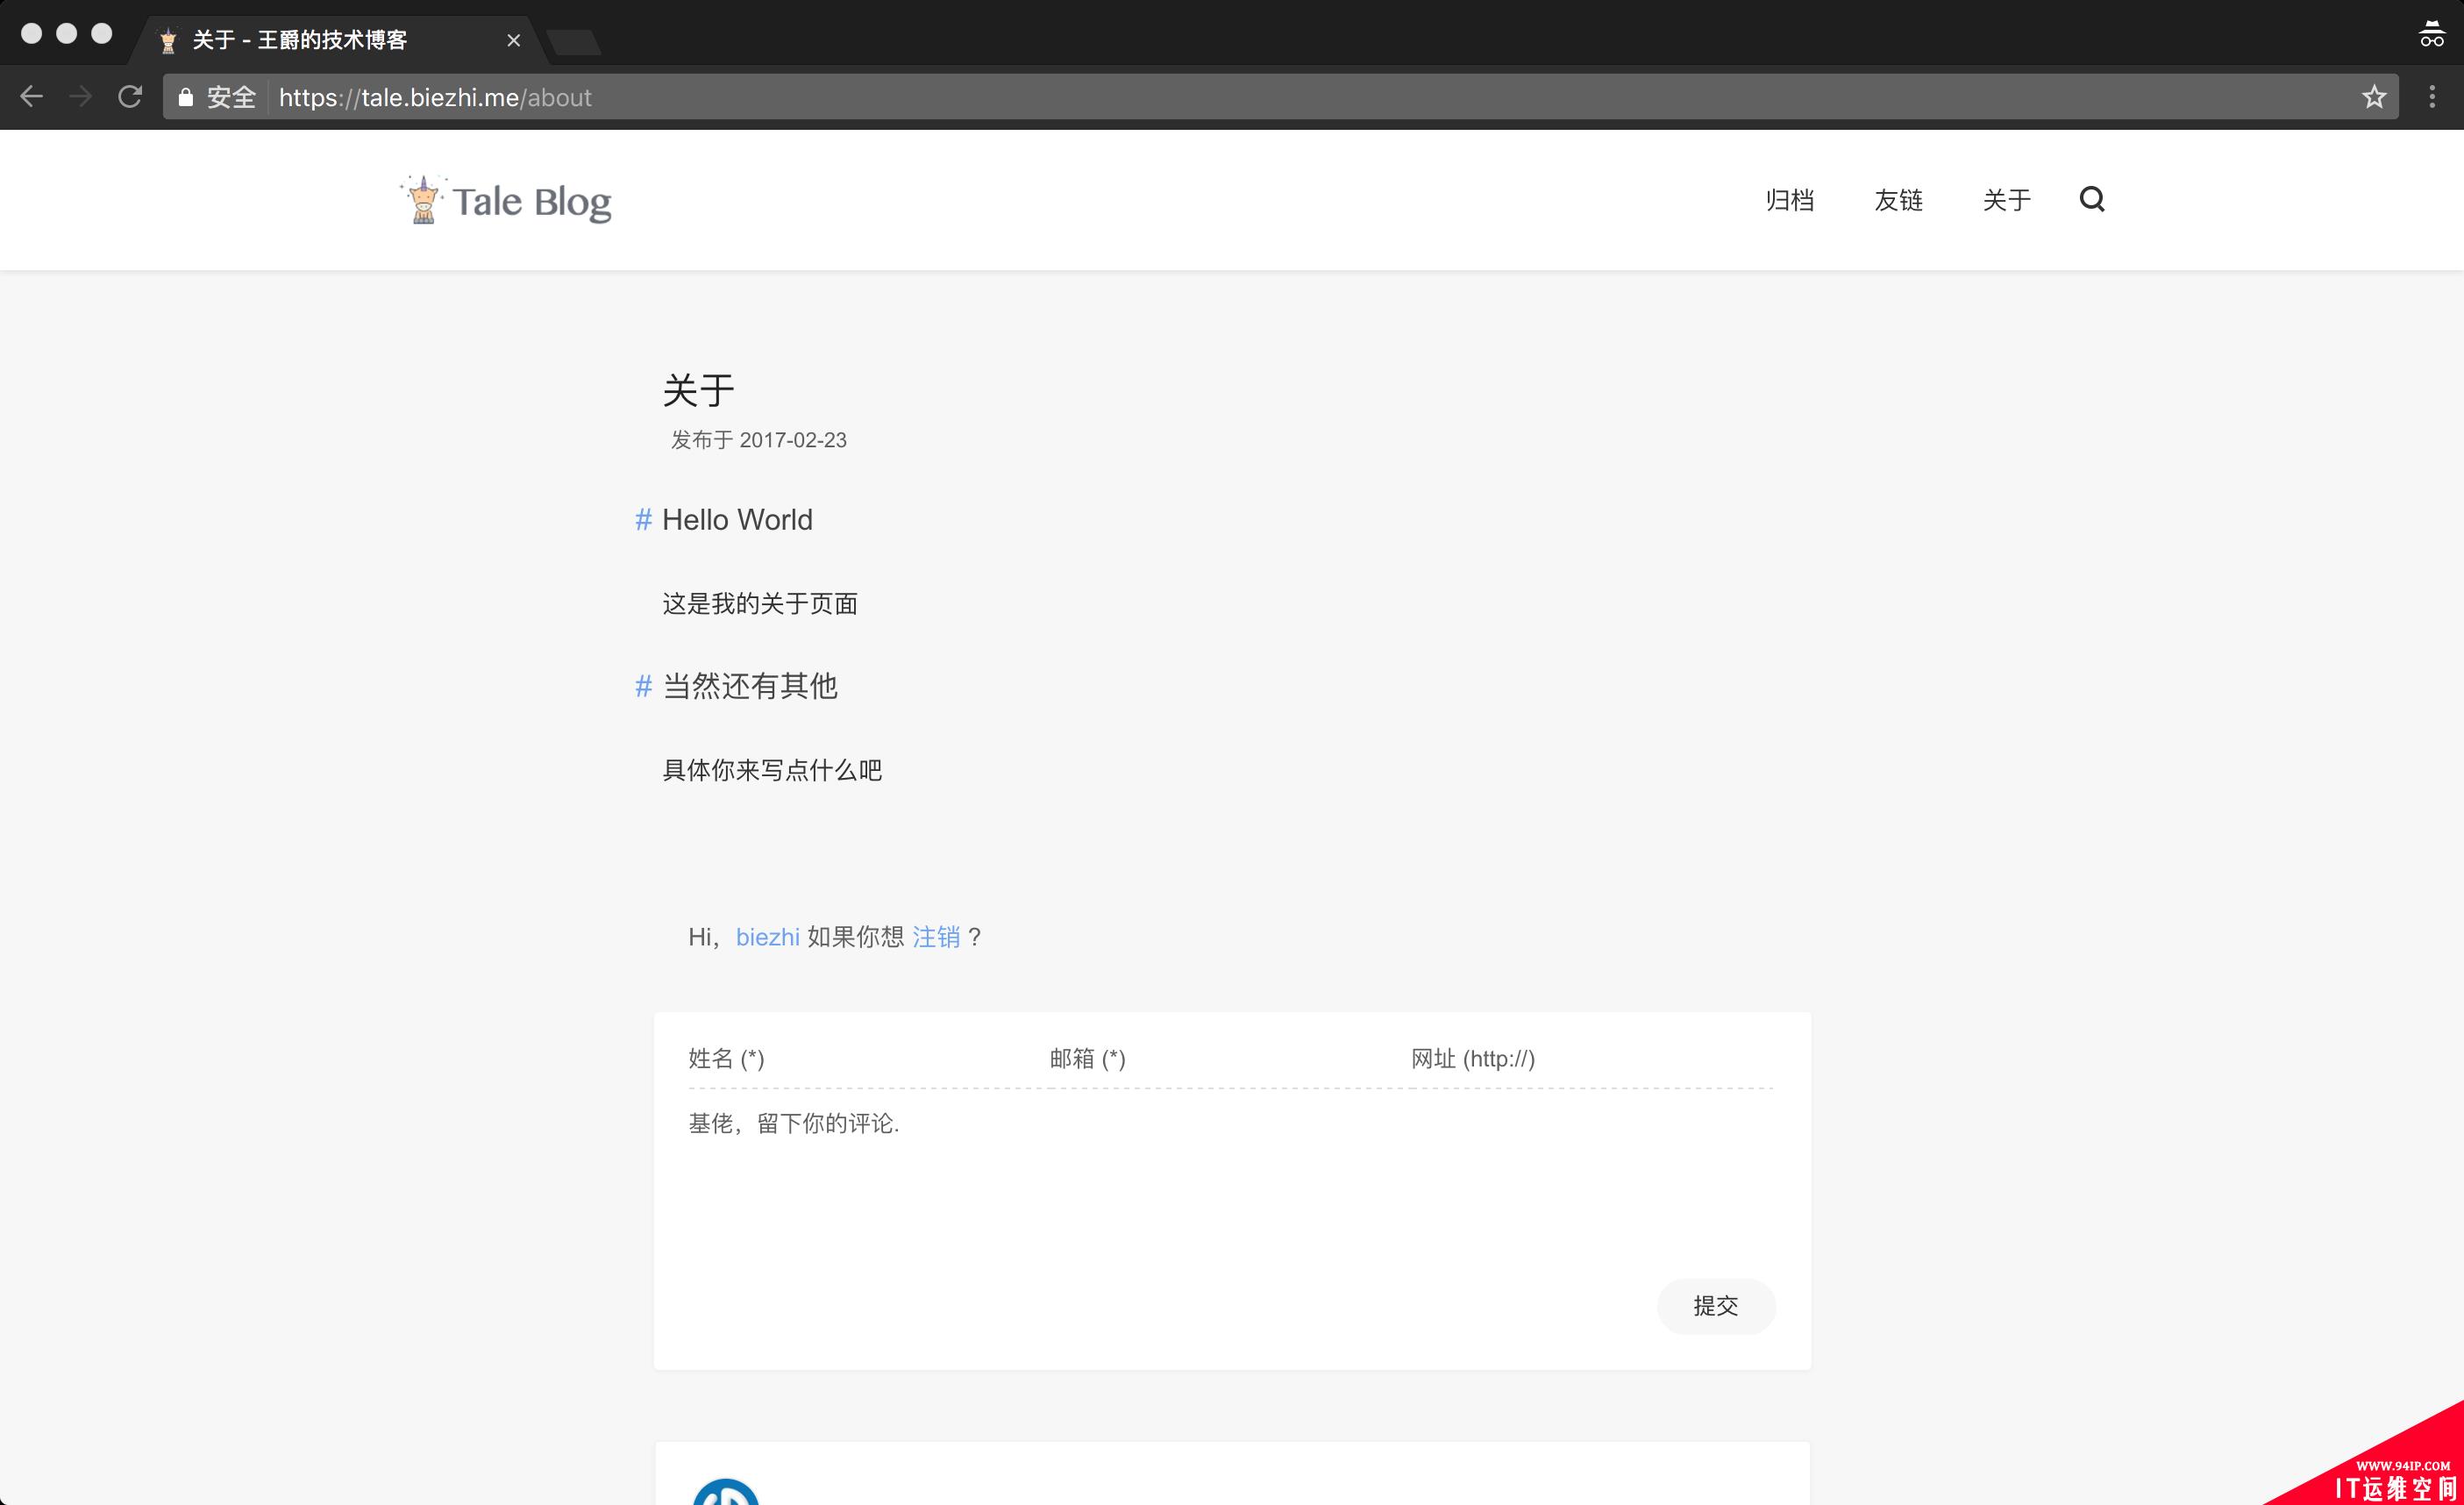Click the 提交 submit button
The height and width of the screenshot is (1505, 2464).
(1718, 1304)
